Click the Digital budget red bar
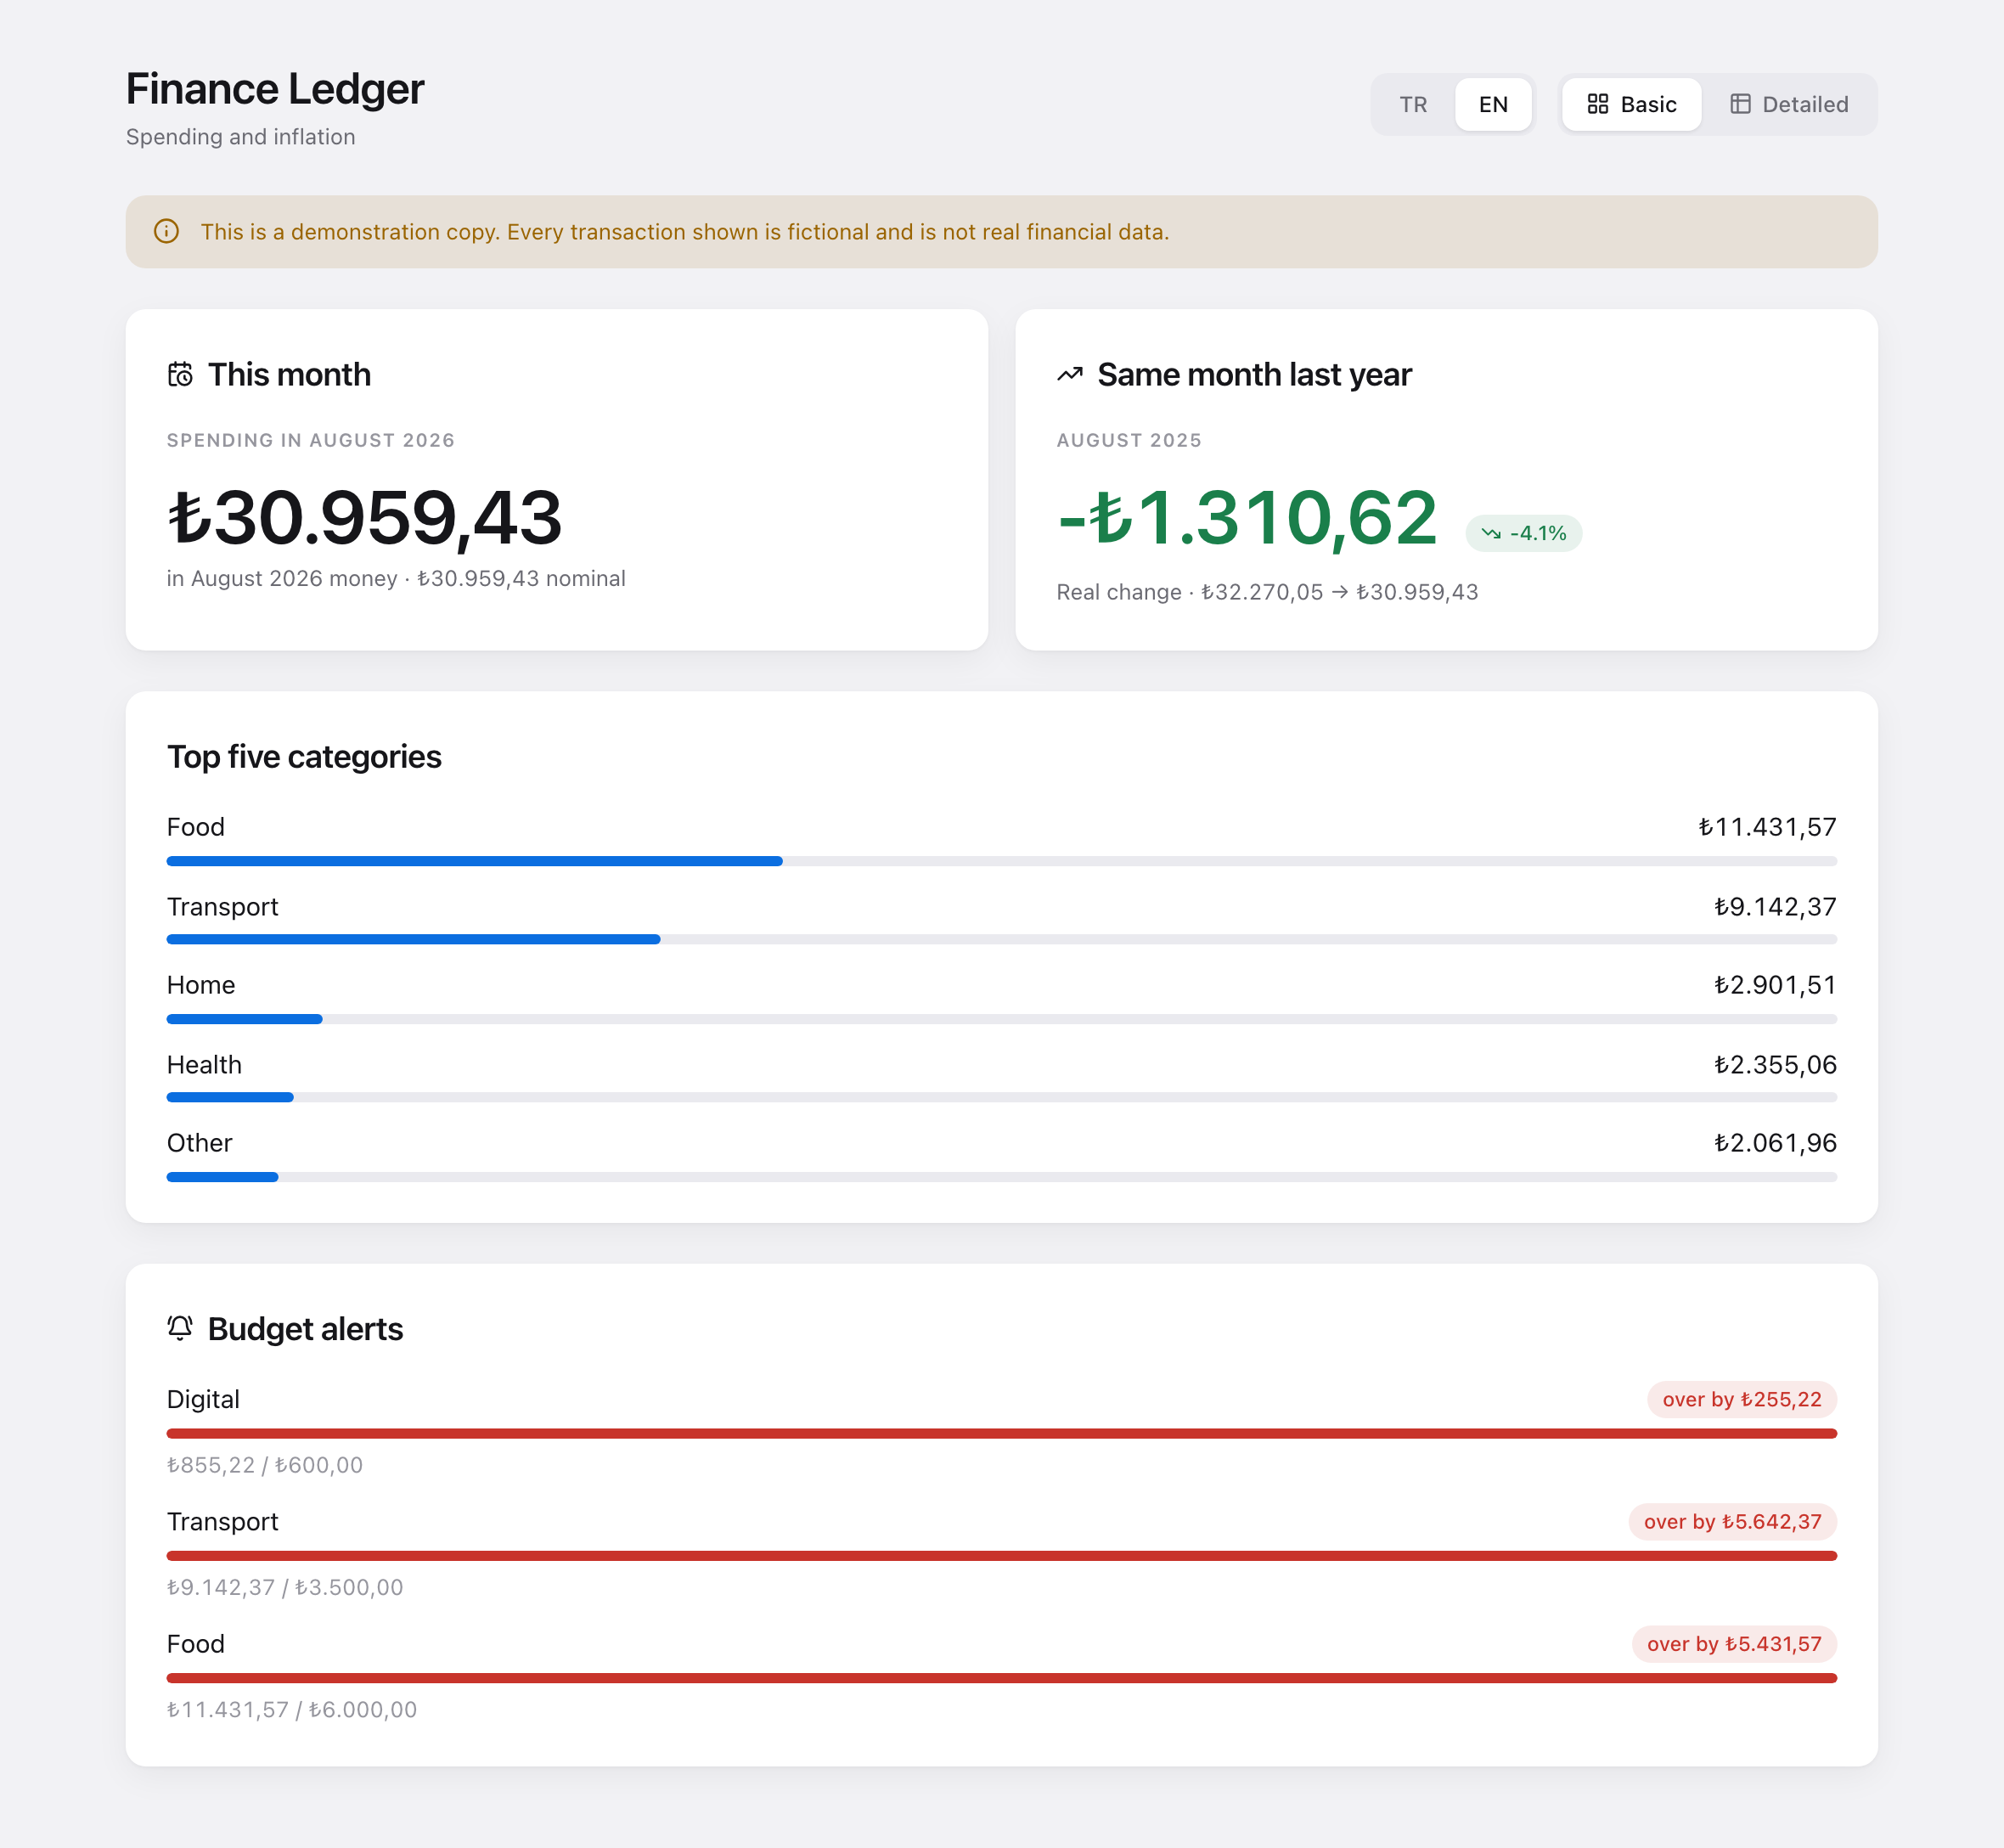This screenshot has width=2004, height=1848. pos(1001,1434)
